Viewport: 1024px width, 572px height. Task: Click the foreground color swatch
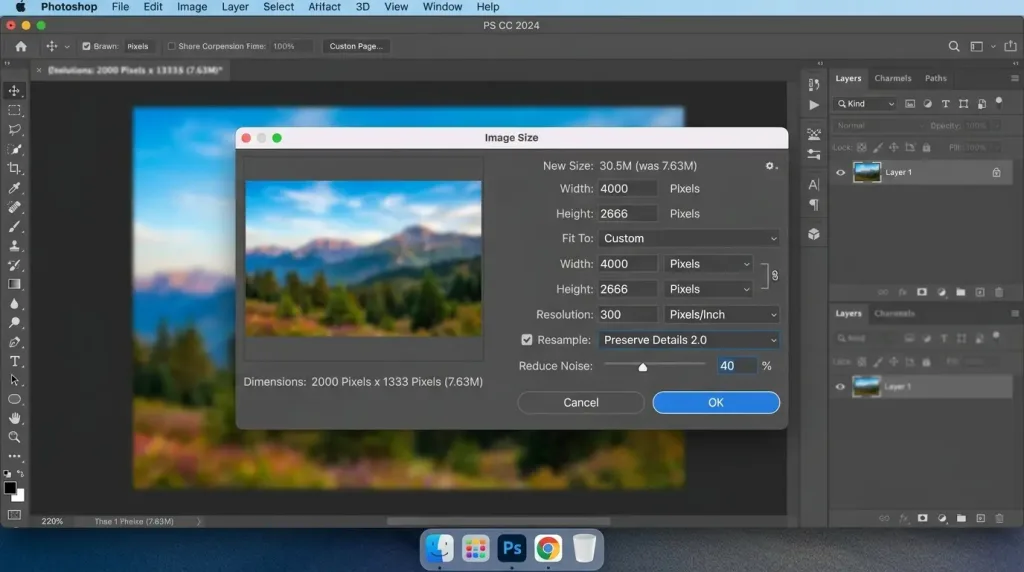coord(10,488)
